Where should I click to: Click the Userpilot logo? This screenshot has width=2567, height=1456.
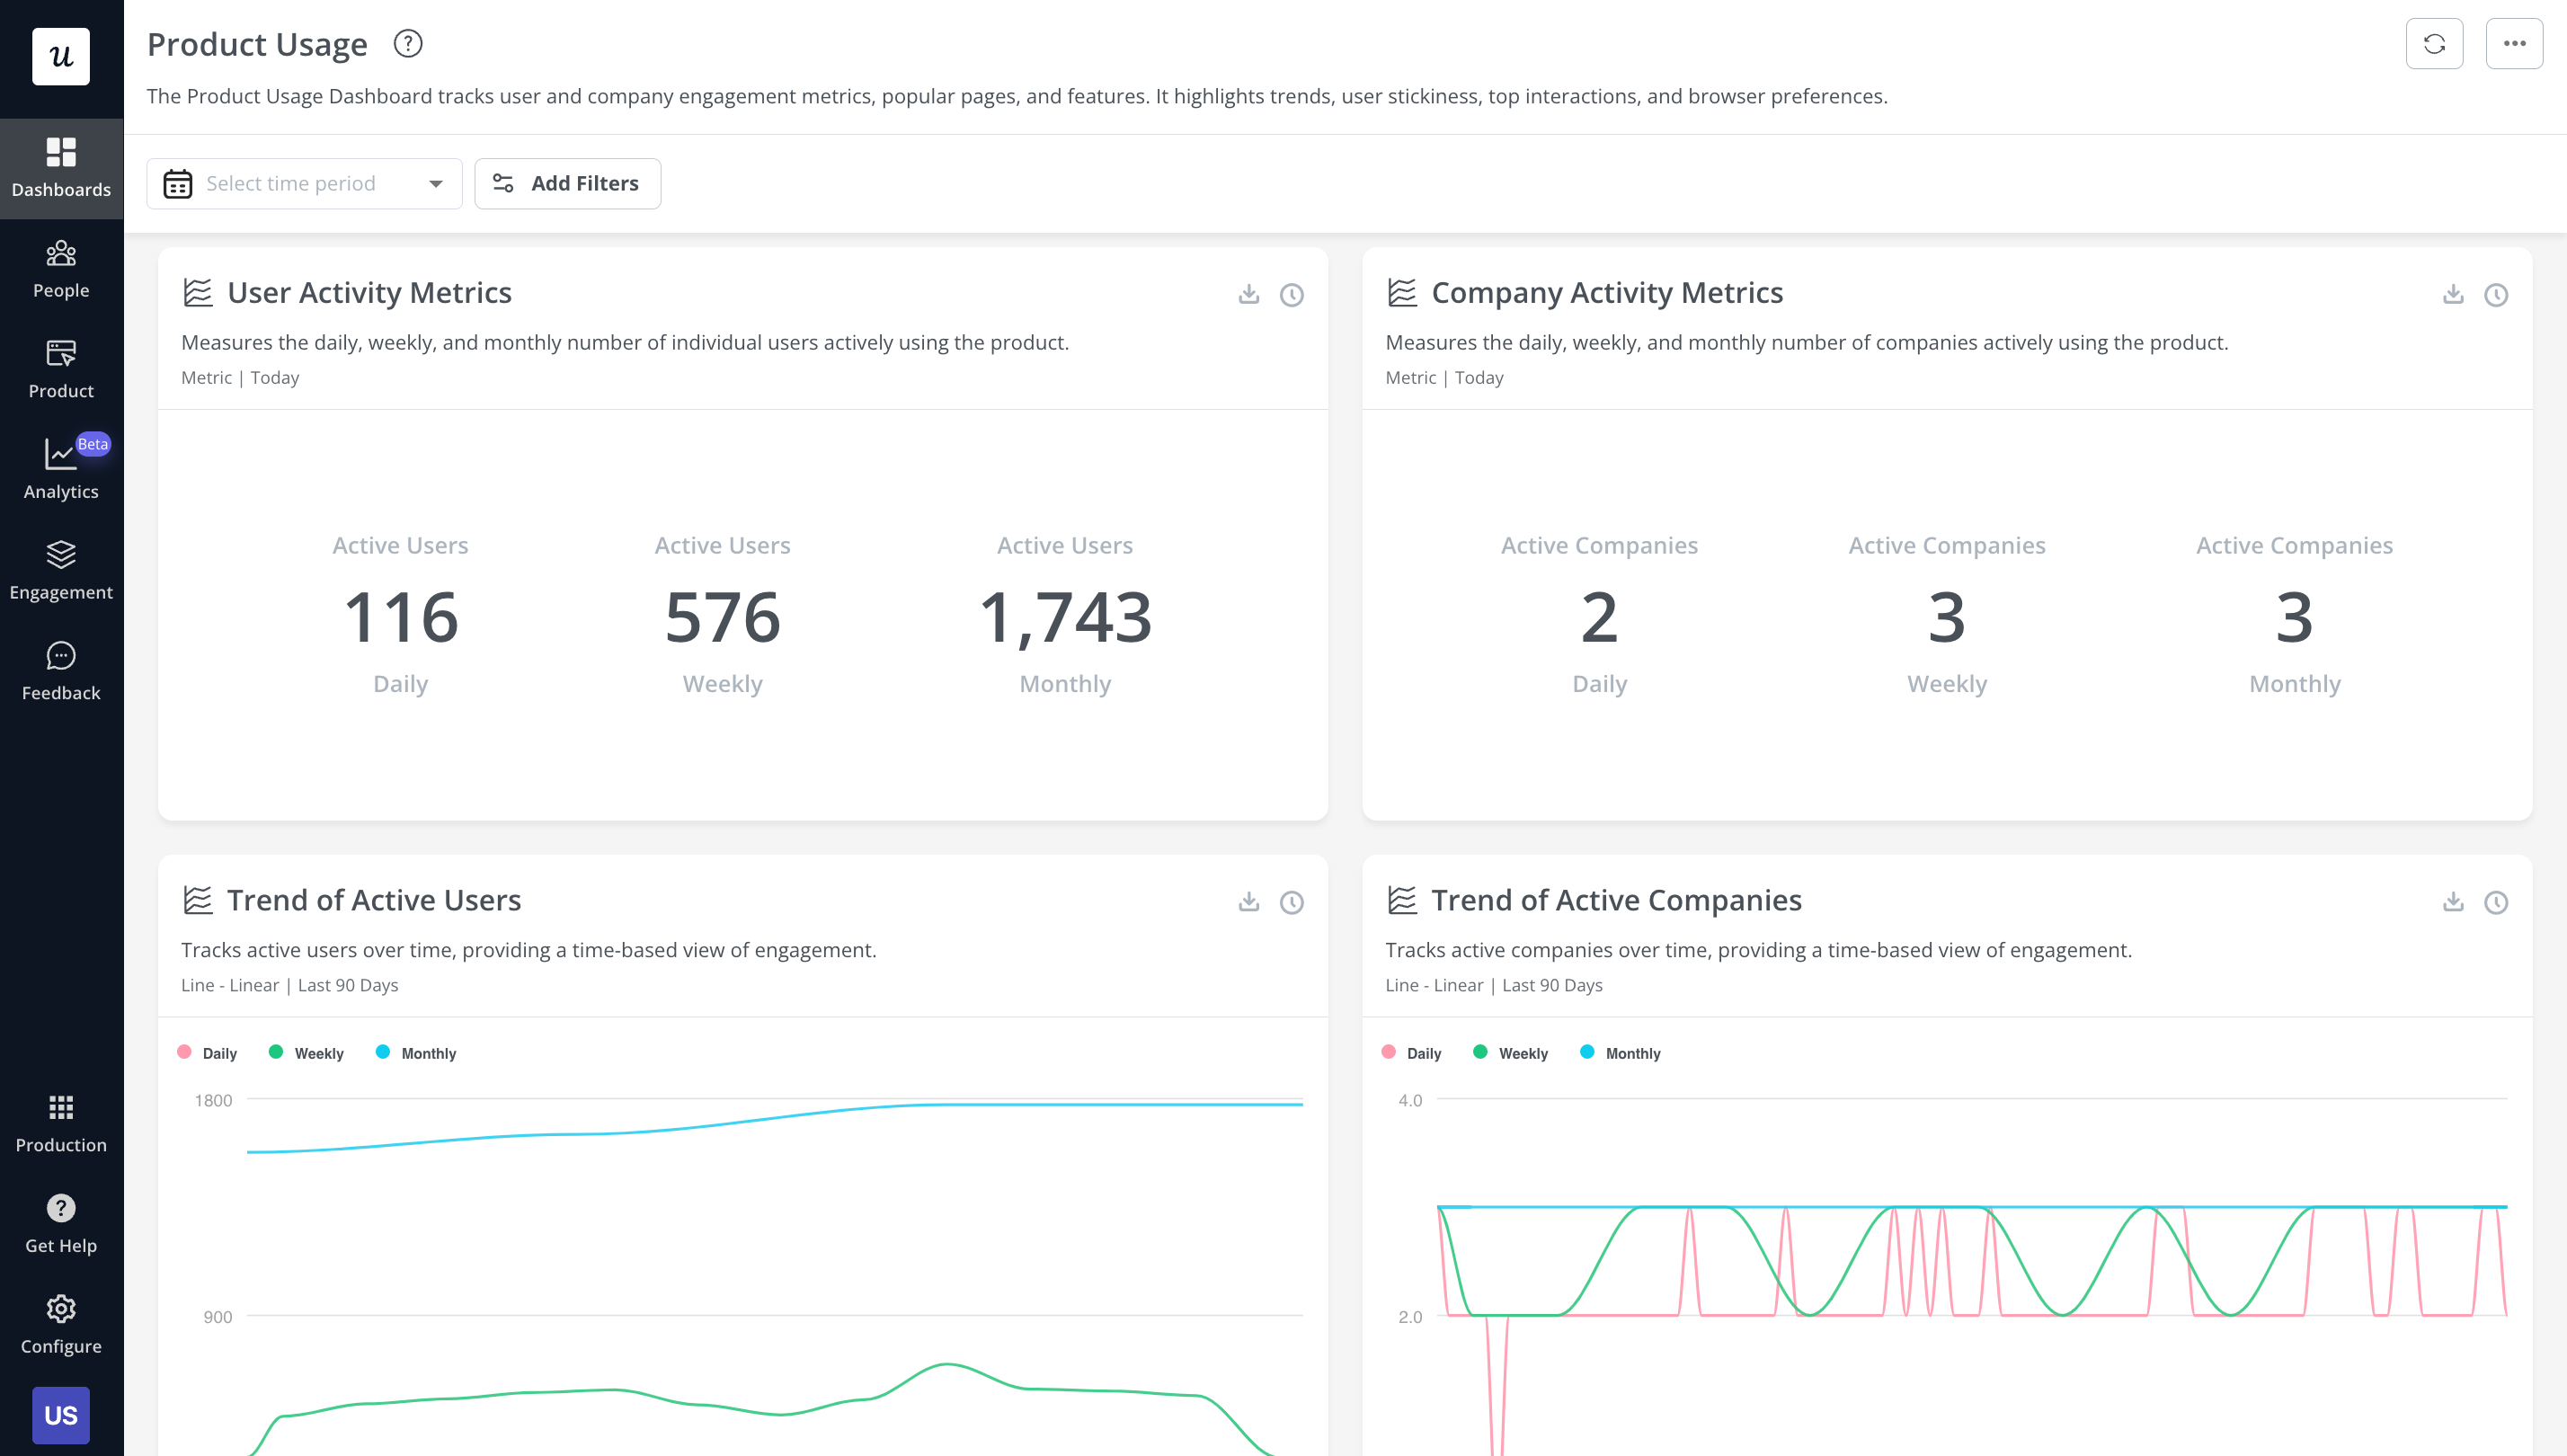click(61, 56)
